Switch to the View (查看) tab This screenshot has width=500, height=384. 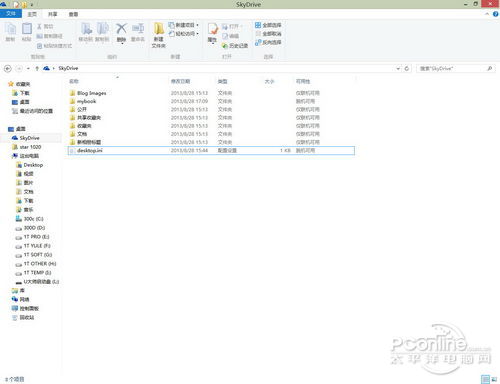click(73, 14)
